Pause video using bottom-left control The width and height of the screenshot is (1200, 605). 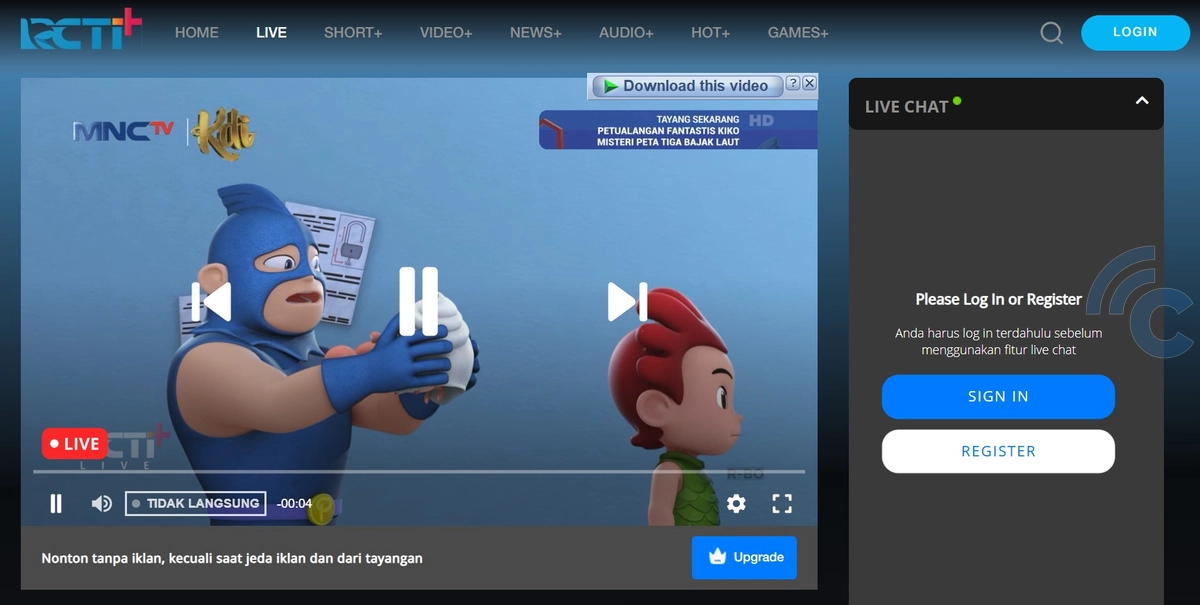coord(56,504)
